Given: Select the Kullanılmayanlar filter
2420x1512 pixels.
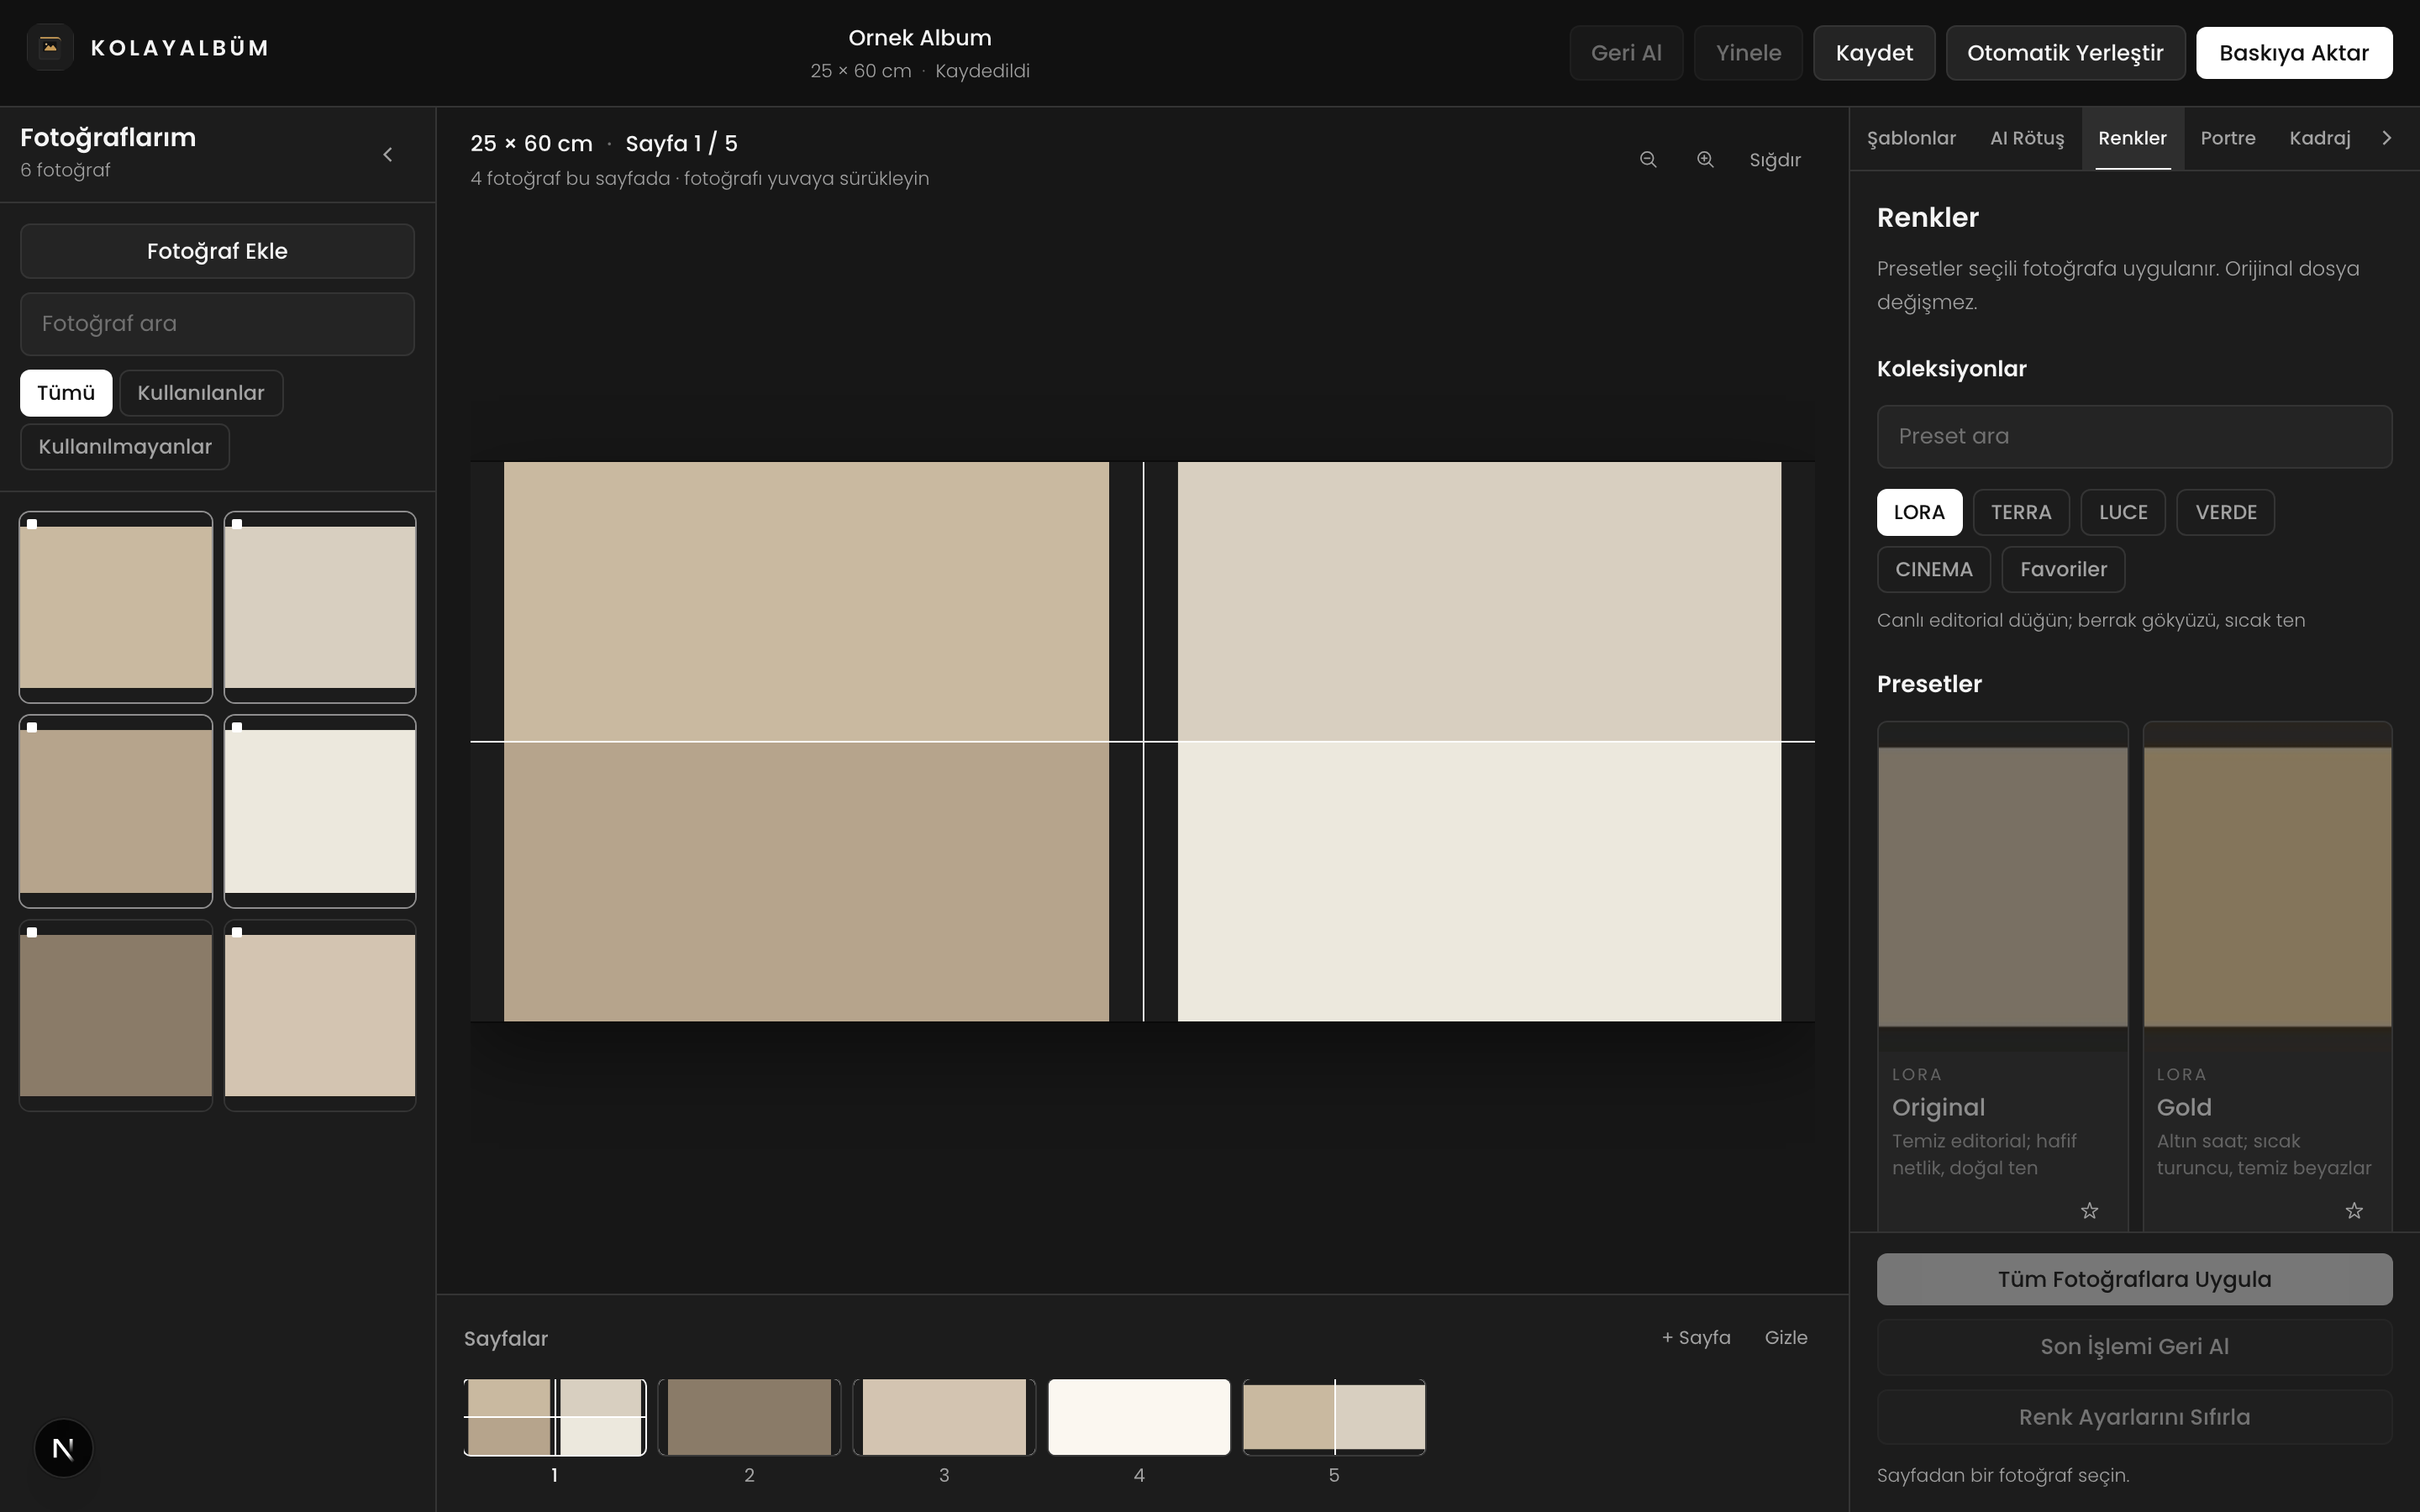Looking at the screenshot, I should click(125, 447).
